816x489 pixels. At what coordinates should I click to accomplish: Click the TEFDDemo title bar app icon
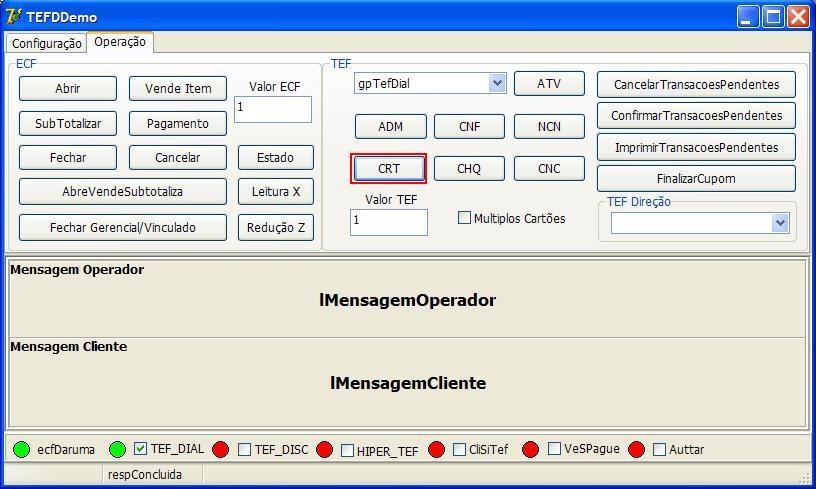point(14,17)
